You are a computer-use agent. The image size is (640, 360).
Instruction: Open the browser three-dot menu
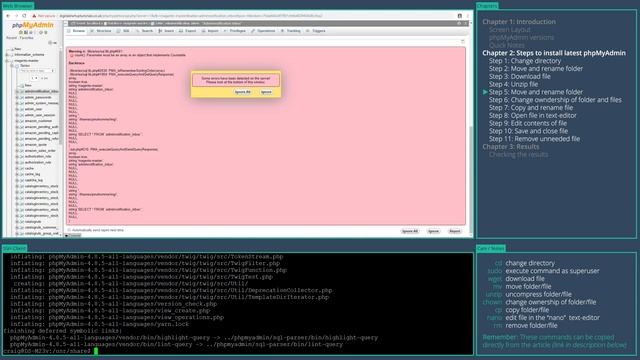(468, 16)
